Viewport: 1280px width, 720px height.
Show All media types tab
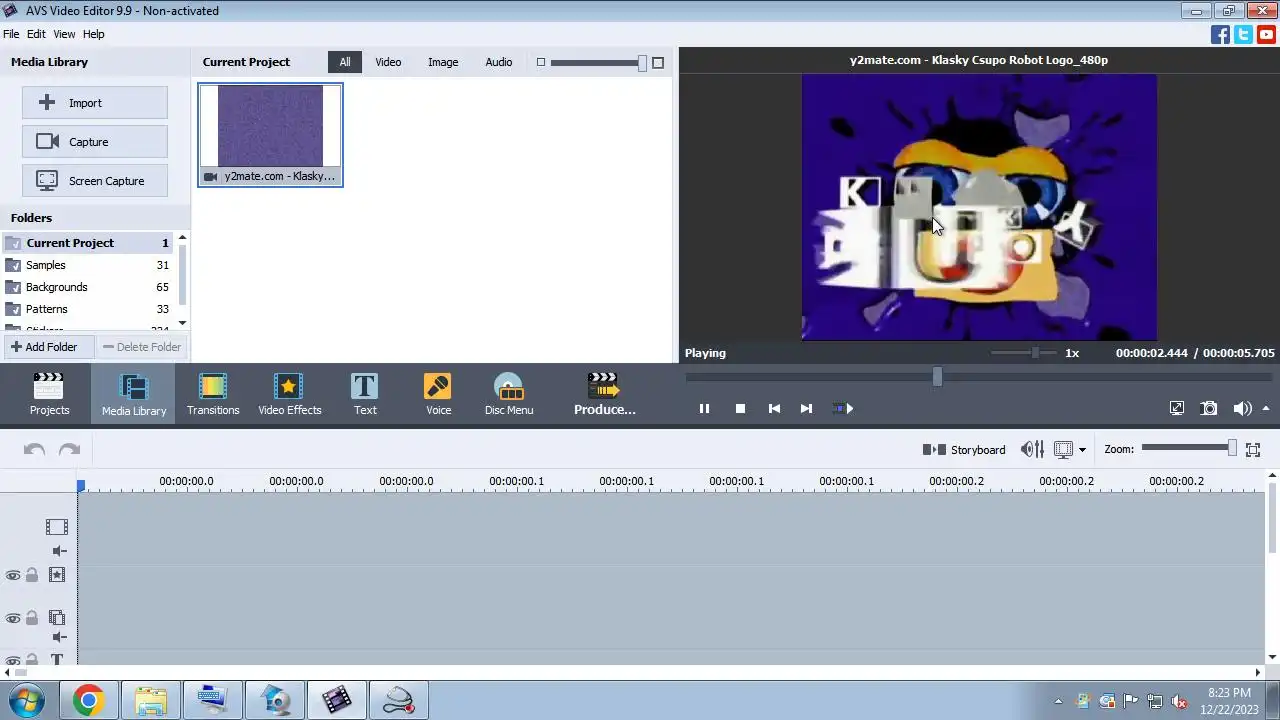point(345,62)
